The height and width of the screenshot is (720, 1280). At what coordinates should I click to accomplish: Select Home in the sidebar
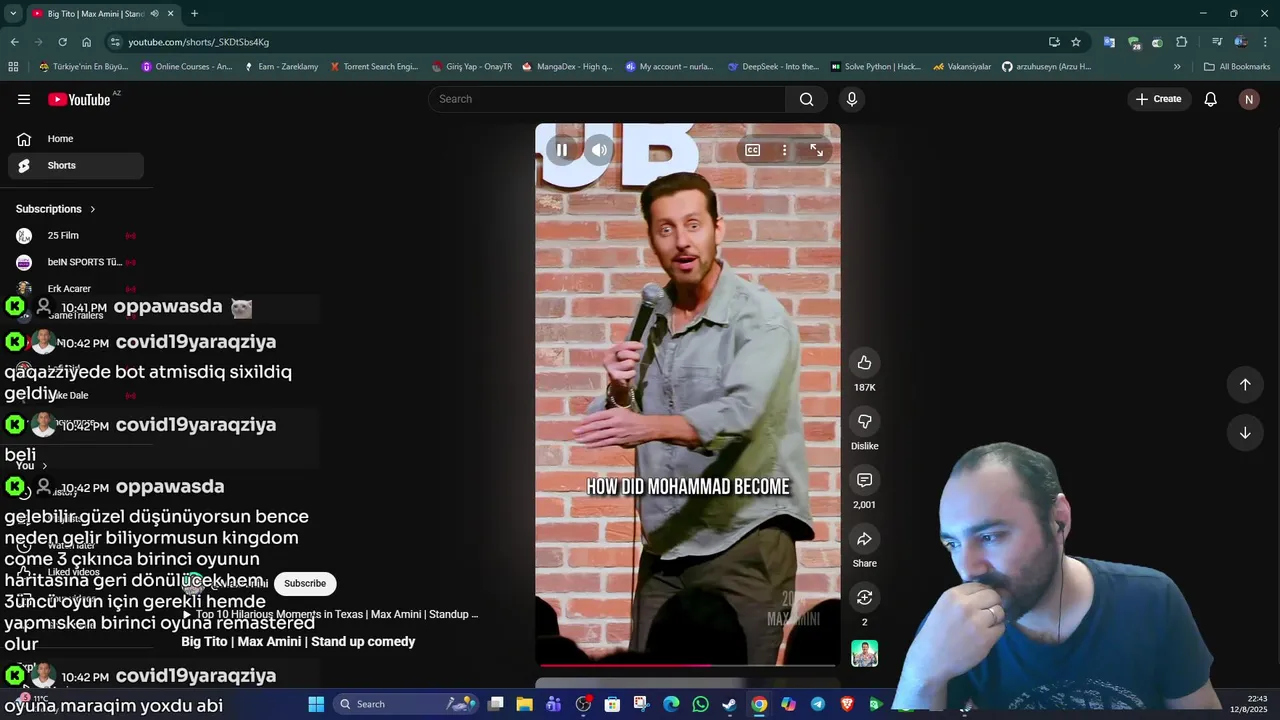pos(76,139)
